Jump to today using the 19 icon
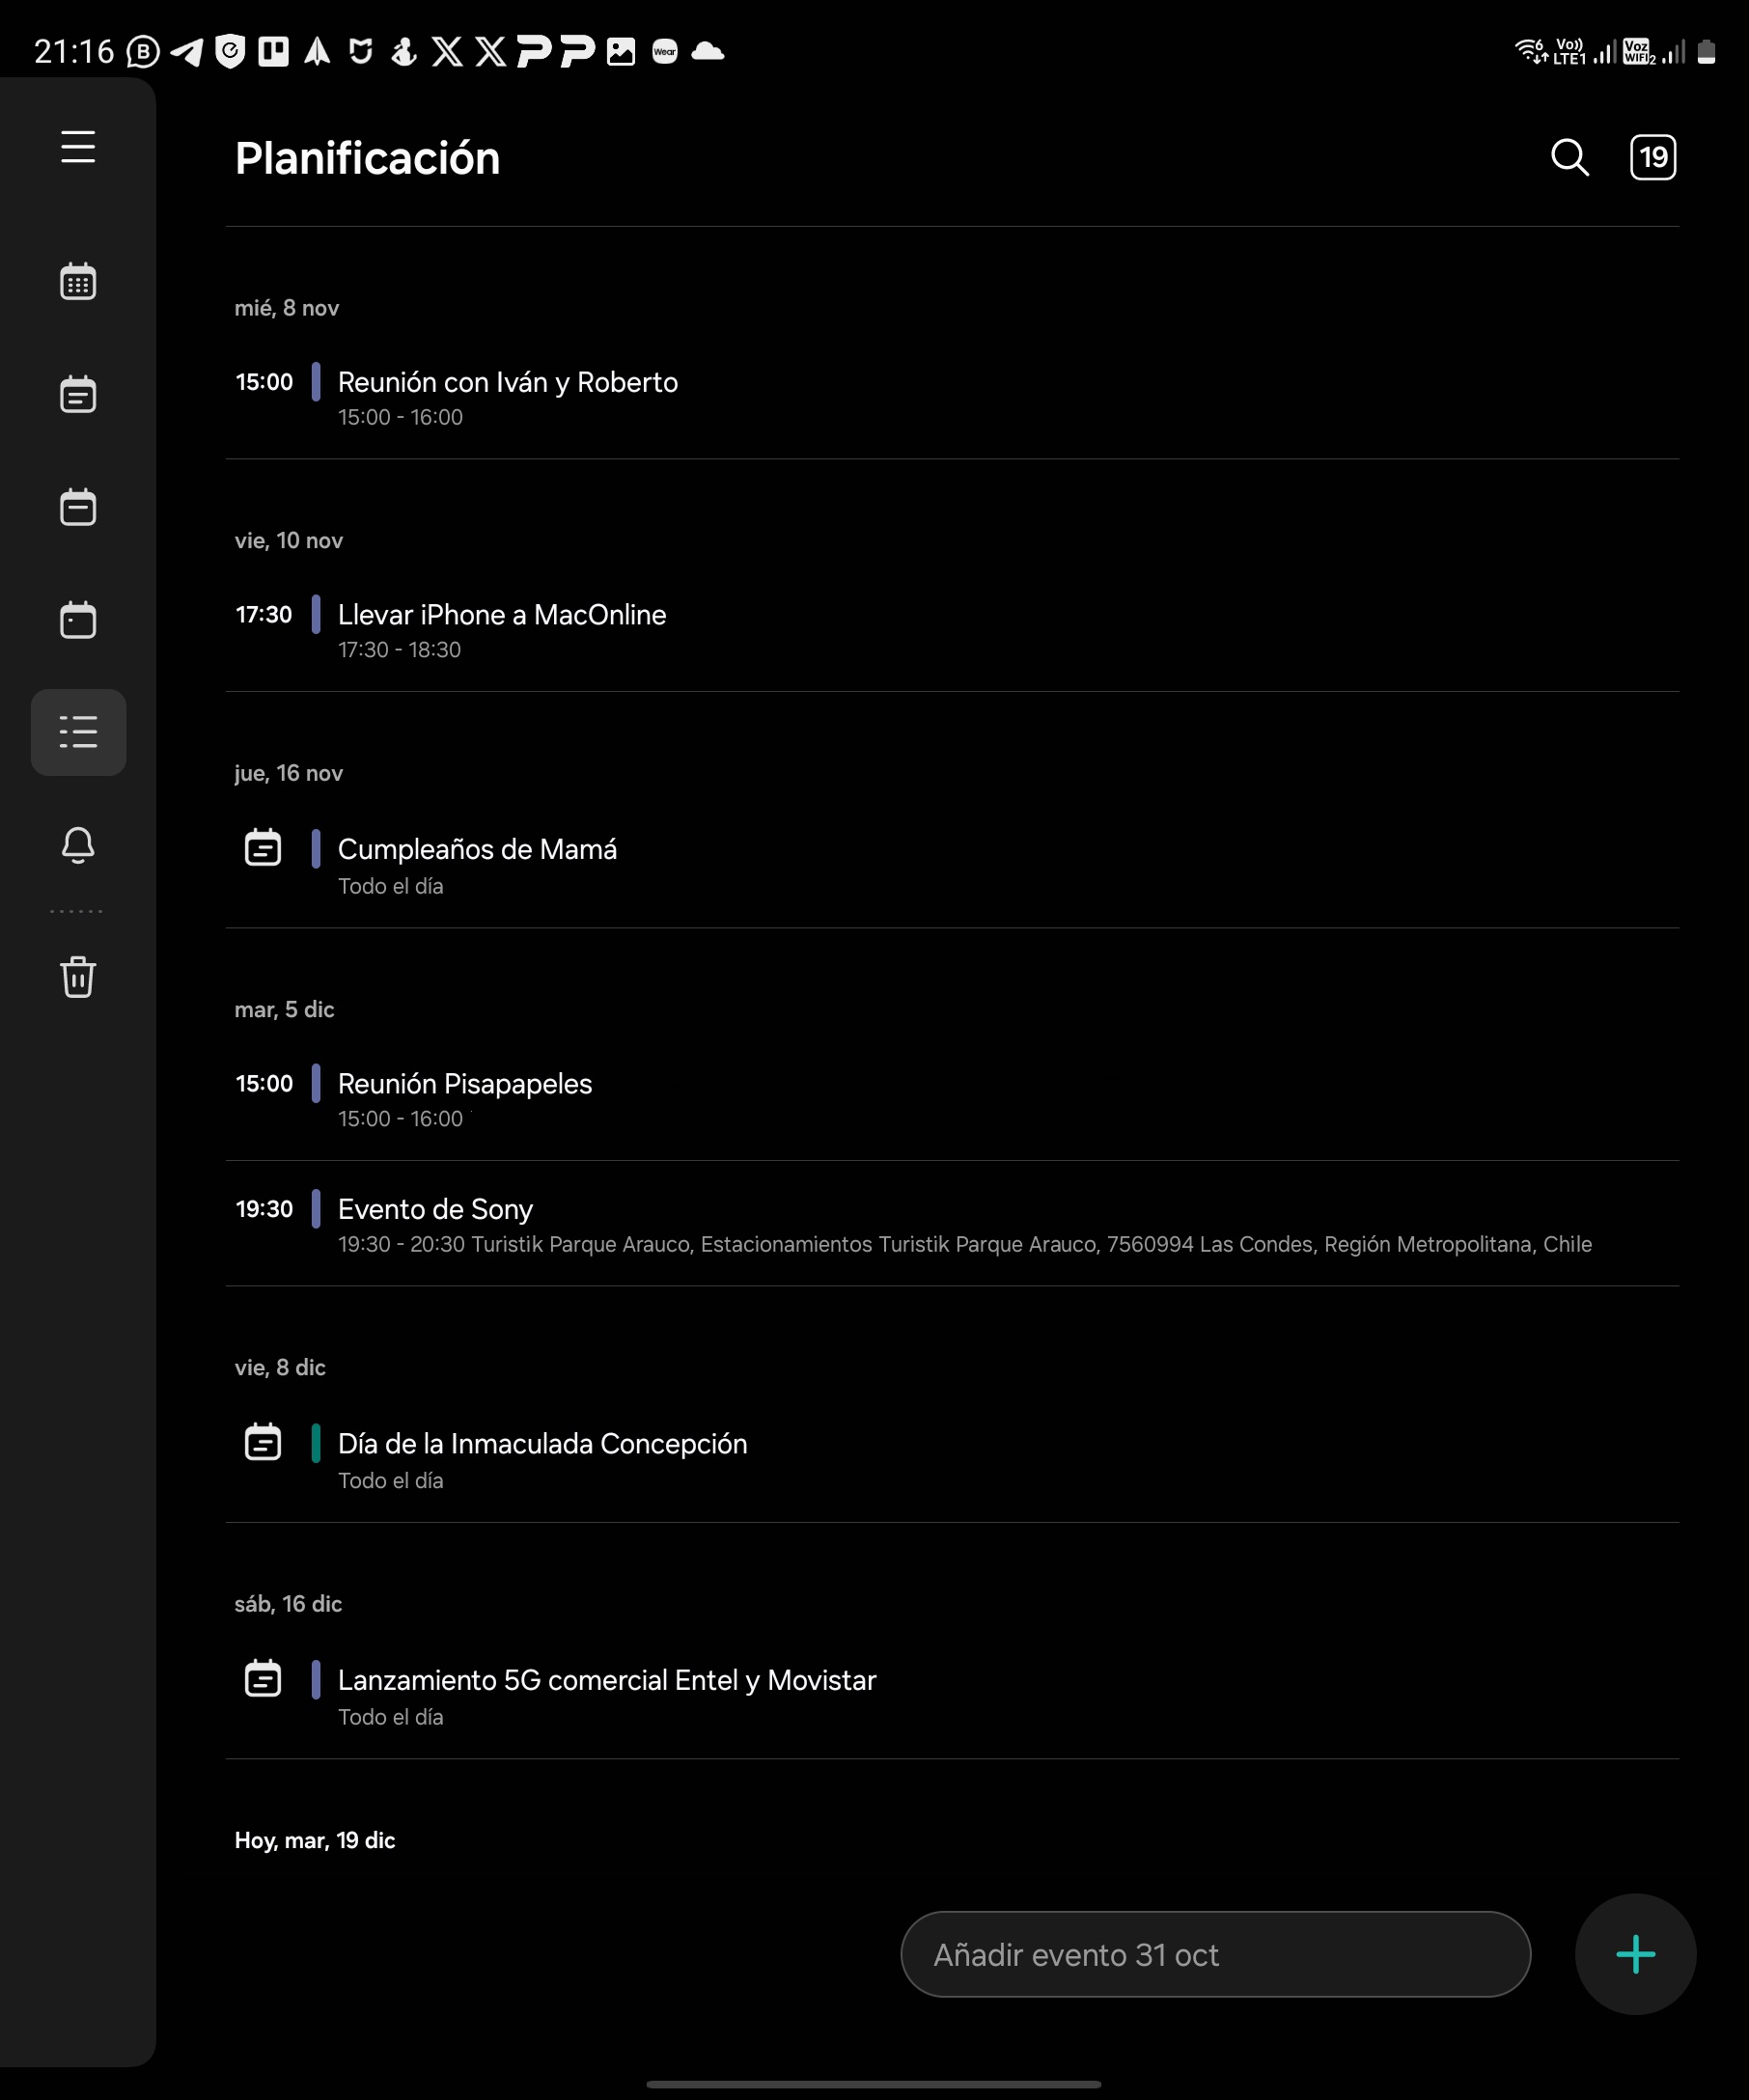Screen dimensions: 1749x2100 click(1653, 157)
